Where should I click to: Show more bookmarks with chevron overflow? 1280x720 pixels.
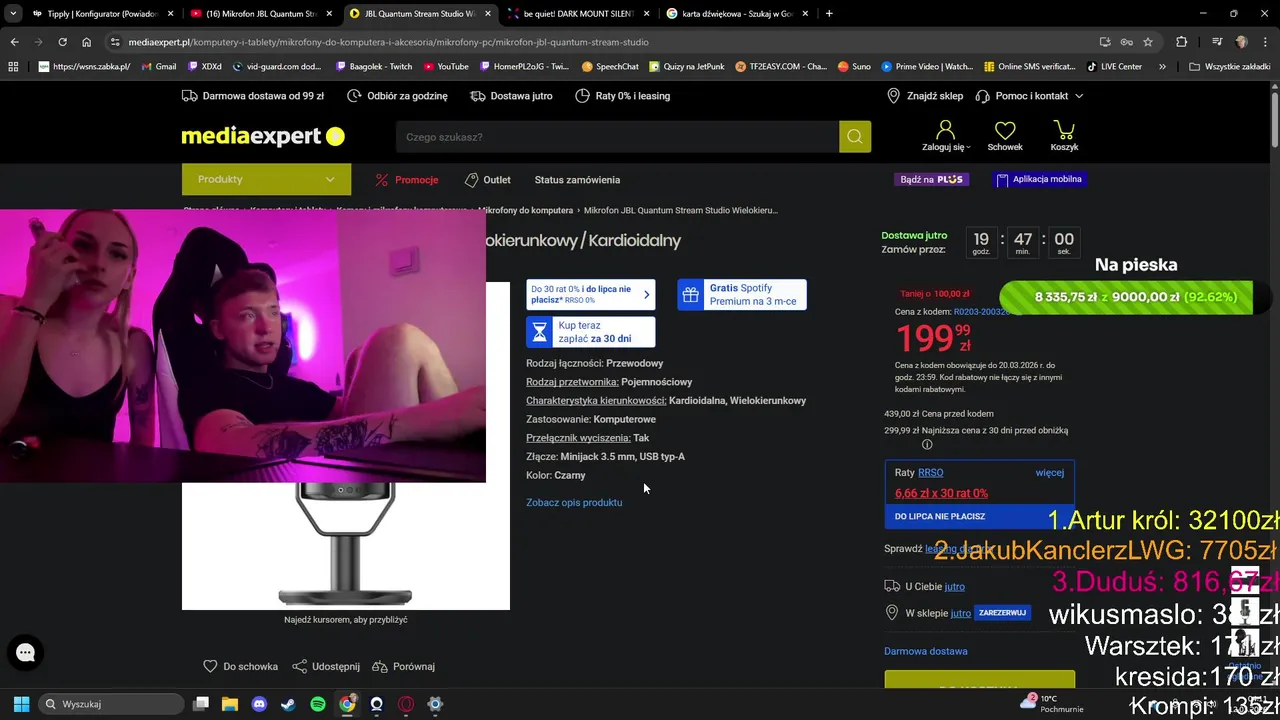(1162, 67)
